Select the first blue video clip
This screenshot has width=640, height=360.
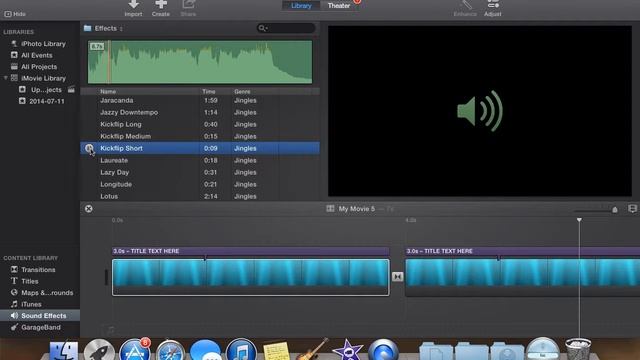pos(251,277)
